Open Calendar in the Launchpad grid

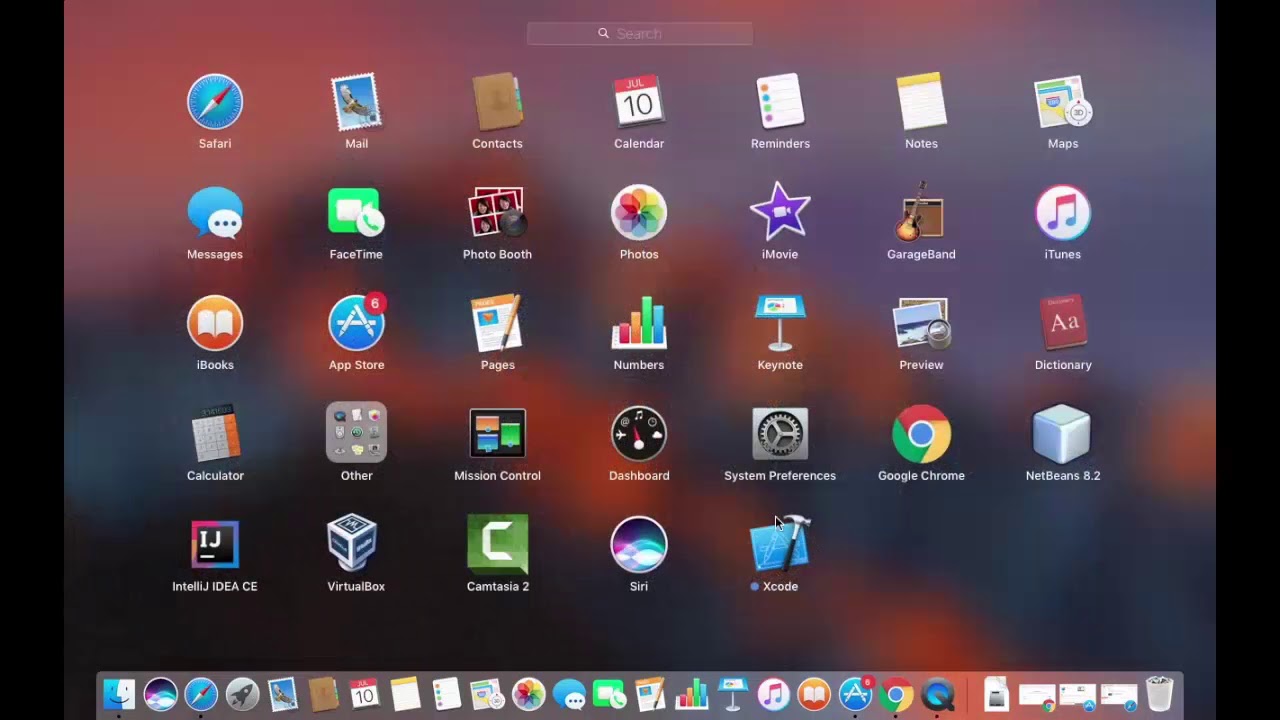coord(639,102)
